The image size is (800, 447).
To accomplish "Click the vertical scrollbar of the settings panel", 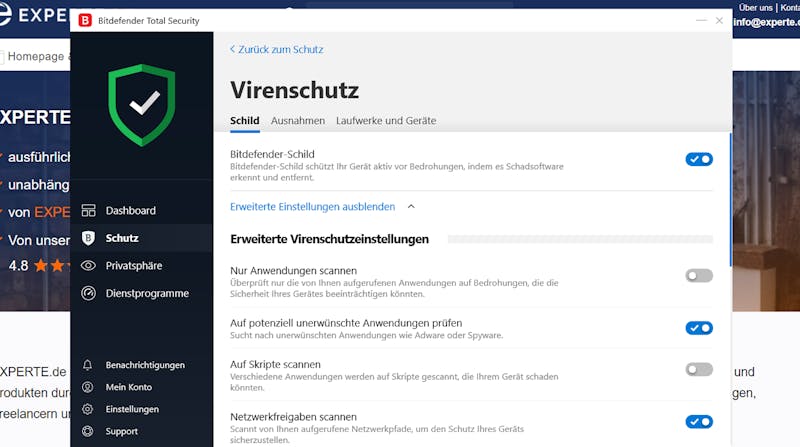I will pos(731,199).
